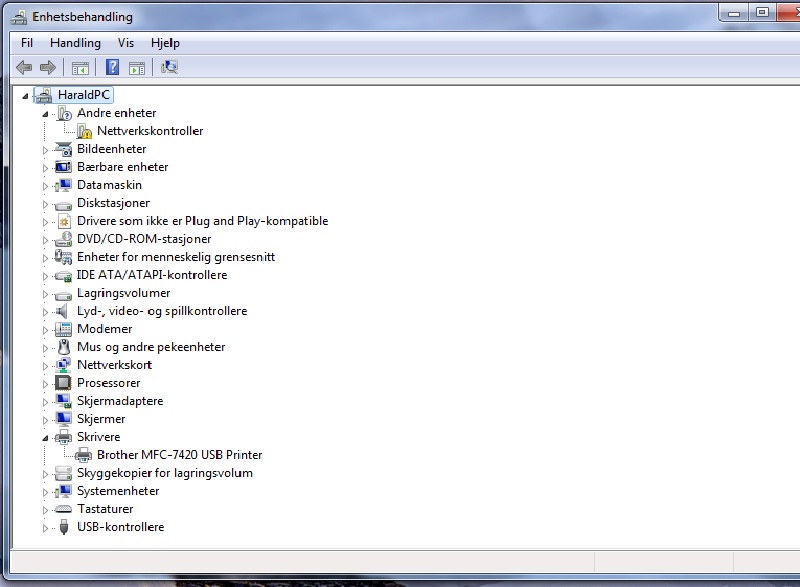
Task: Collapse the Skrivere node
Action: coord(45,438)
